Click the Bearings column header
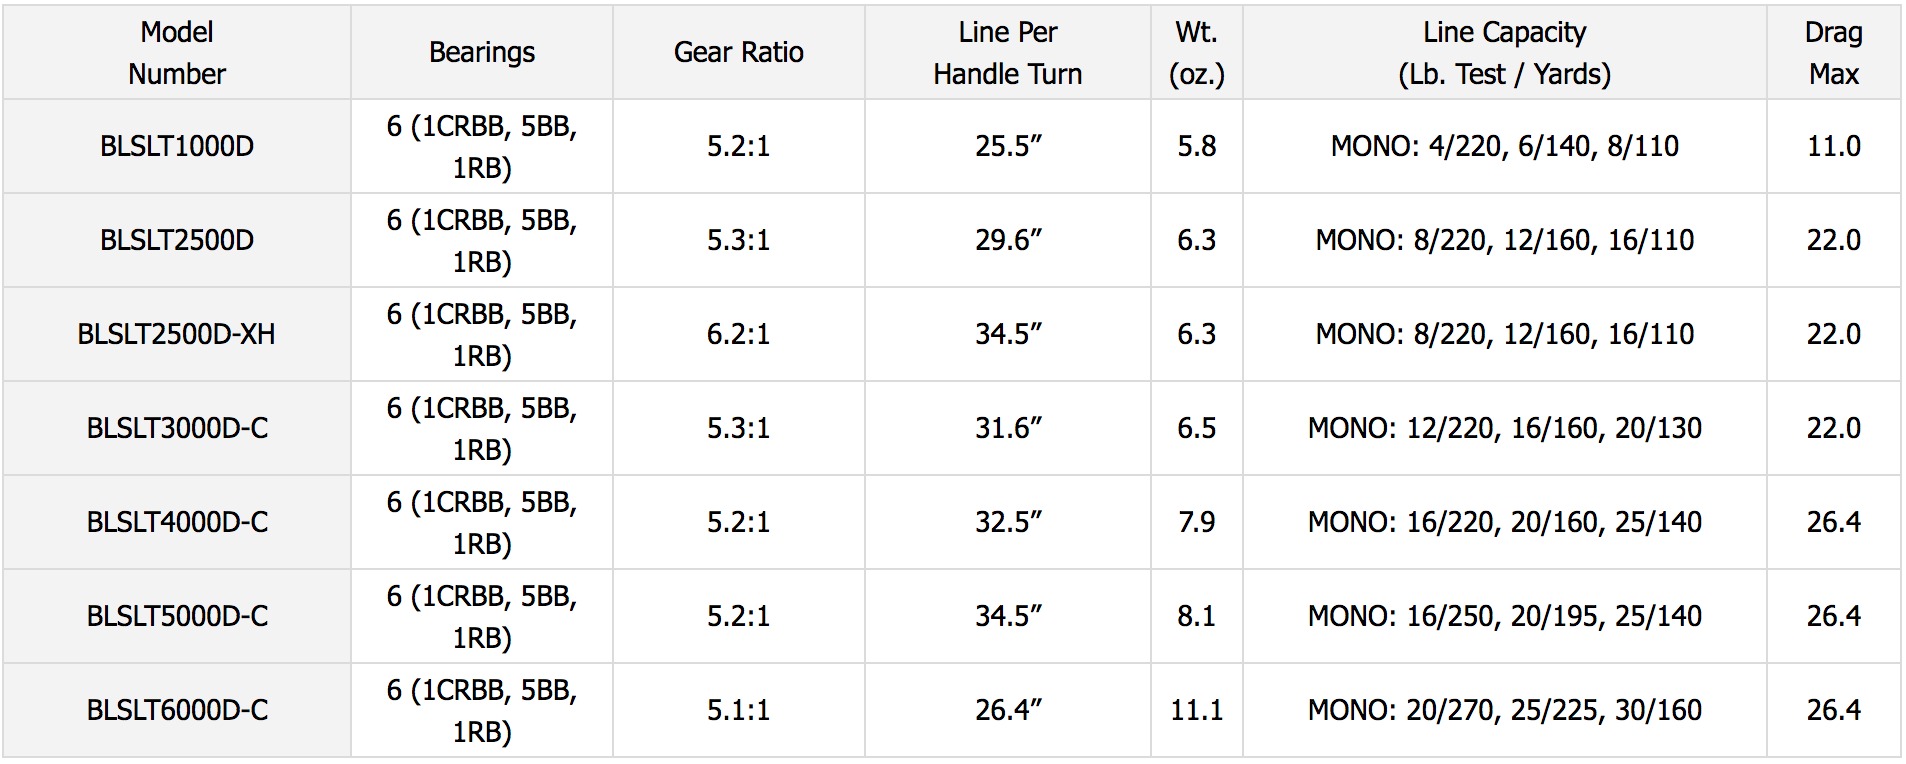Image resolution: width=1906 pixels, height=764 pixels. coord(481,53)
